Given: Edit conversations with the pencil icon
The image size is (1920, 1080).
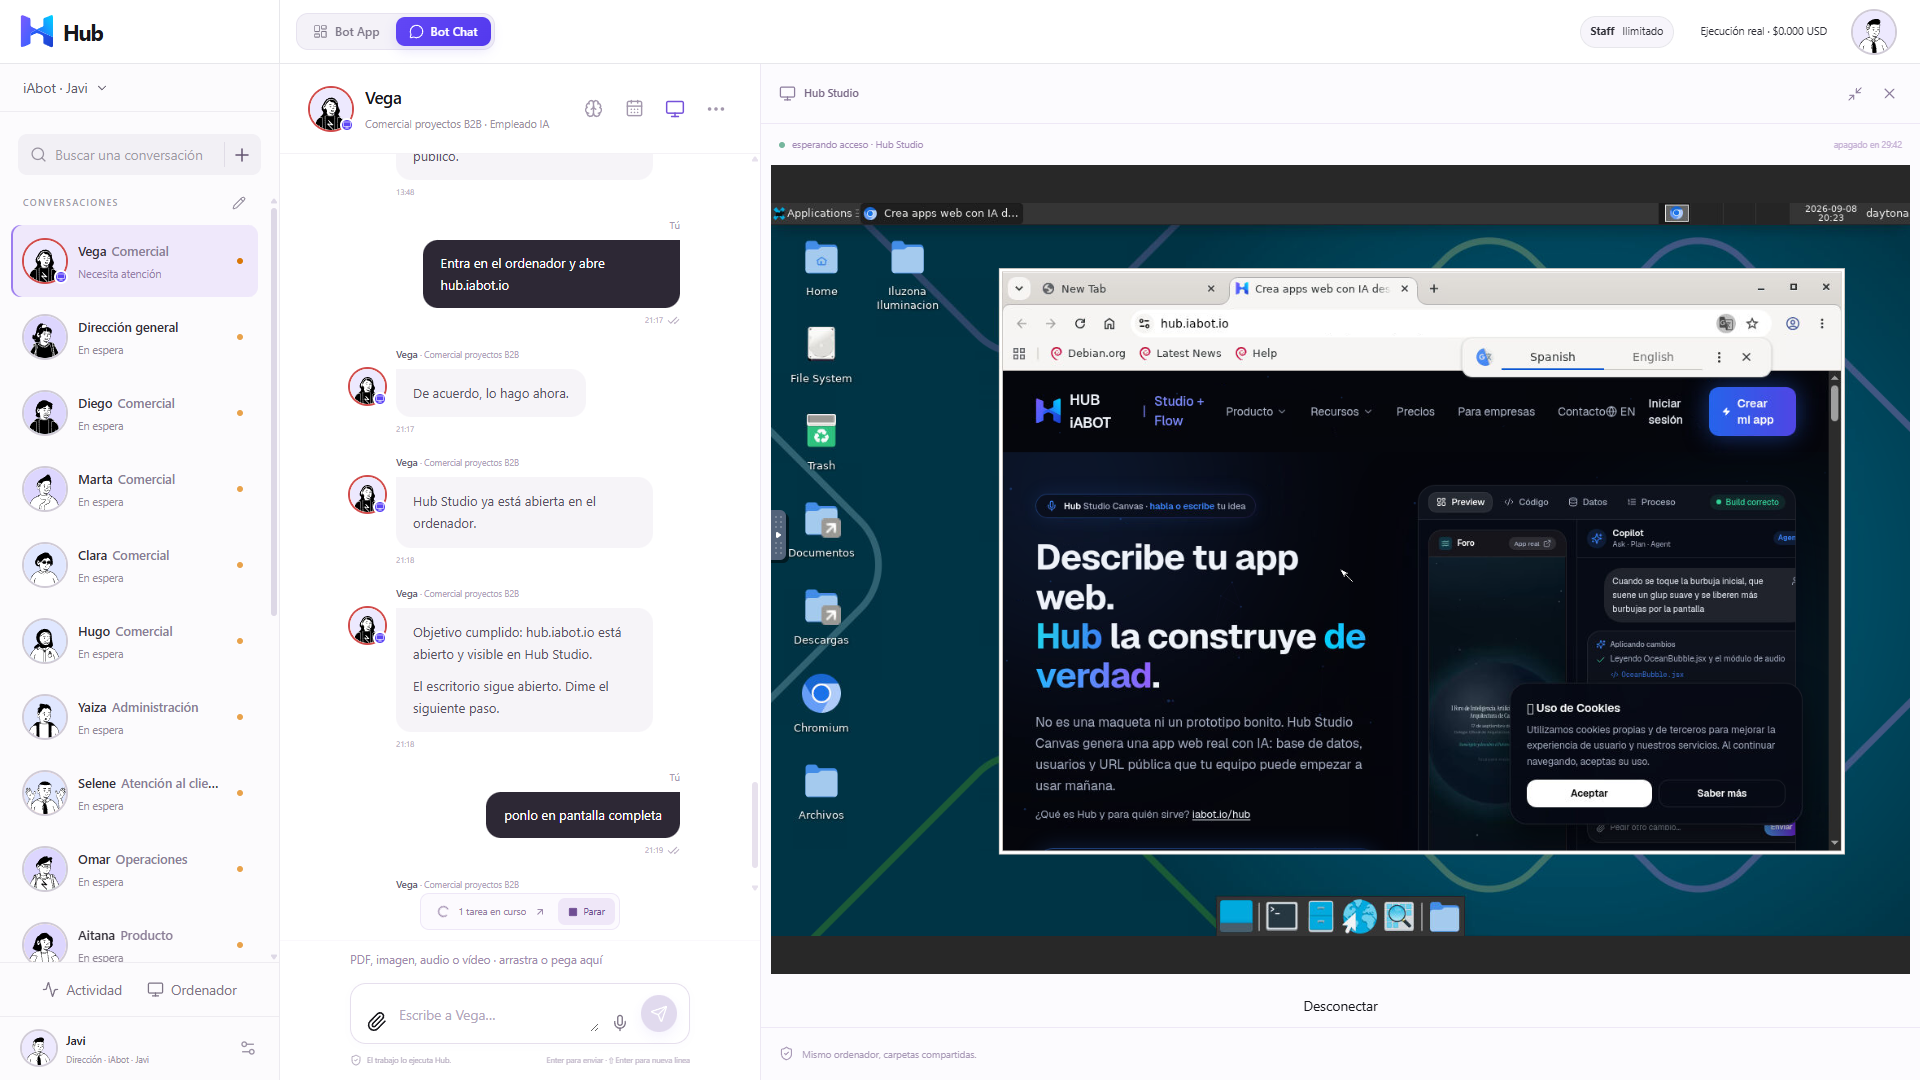Looking at the screenshot, I should tap(239, 203).
